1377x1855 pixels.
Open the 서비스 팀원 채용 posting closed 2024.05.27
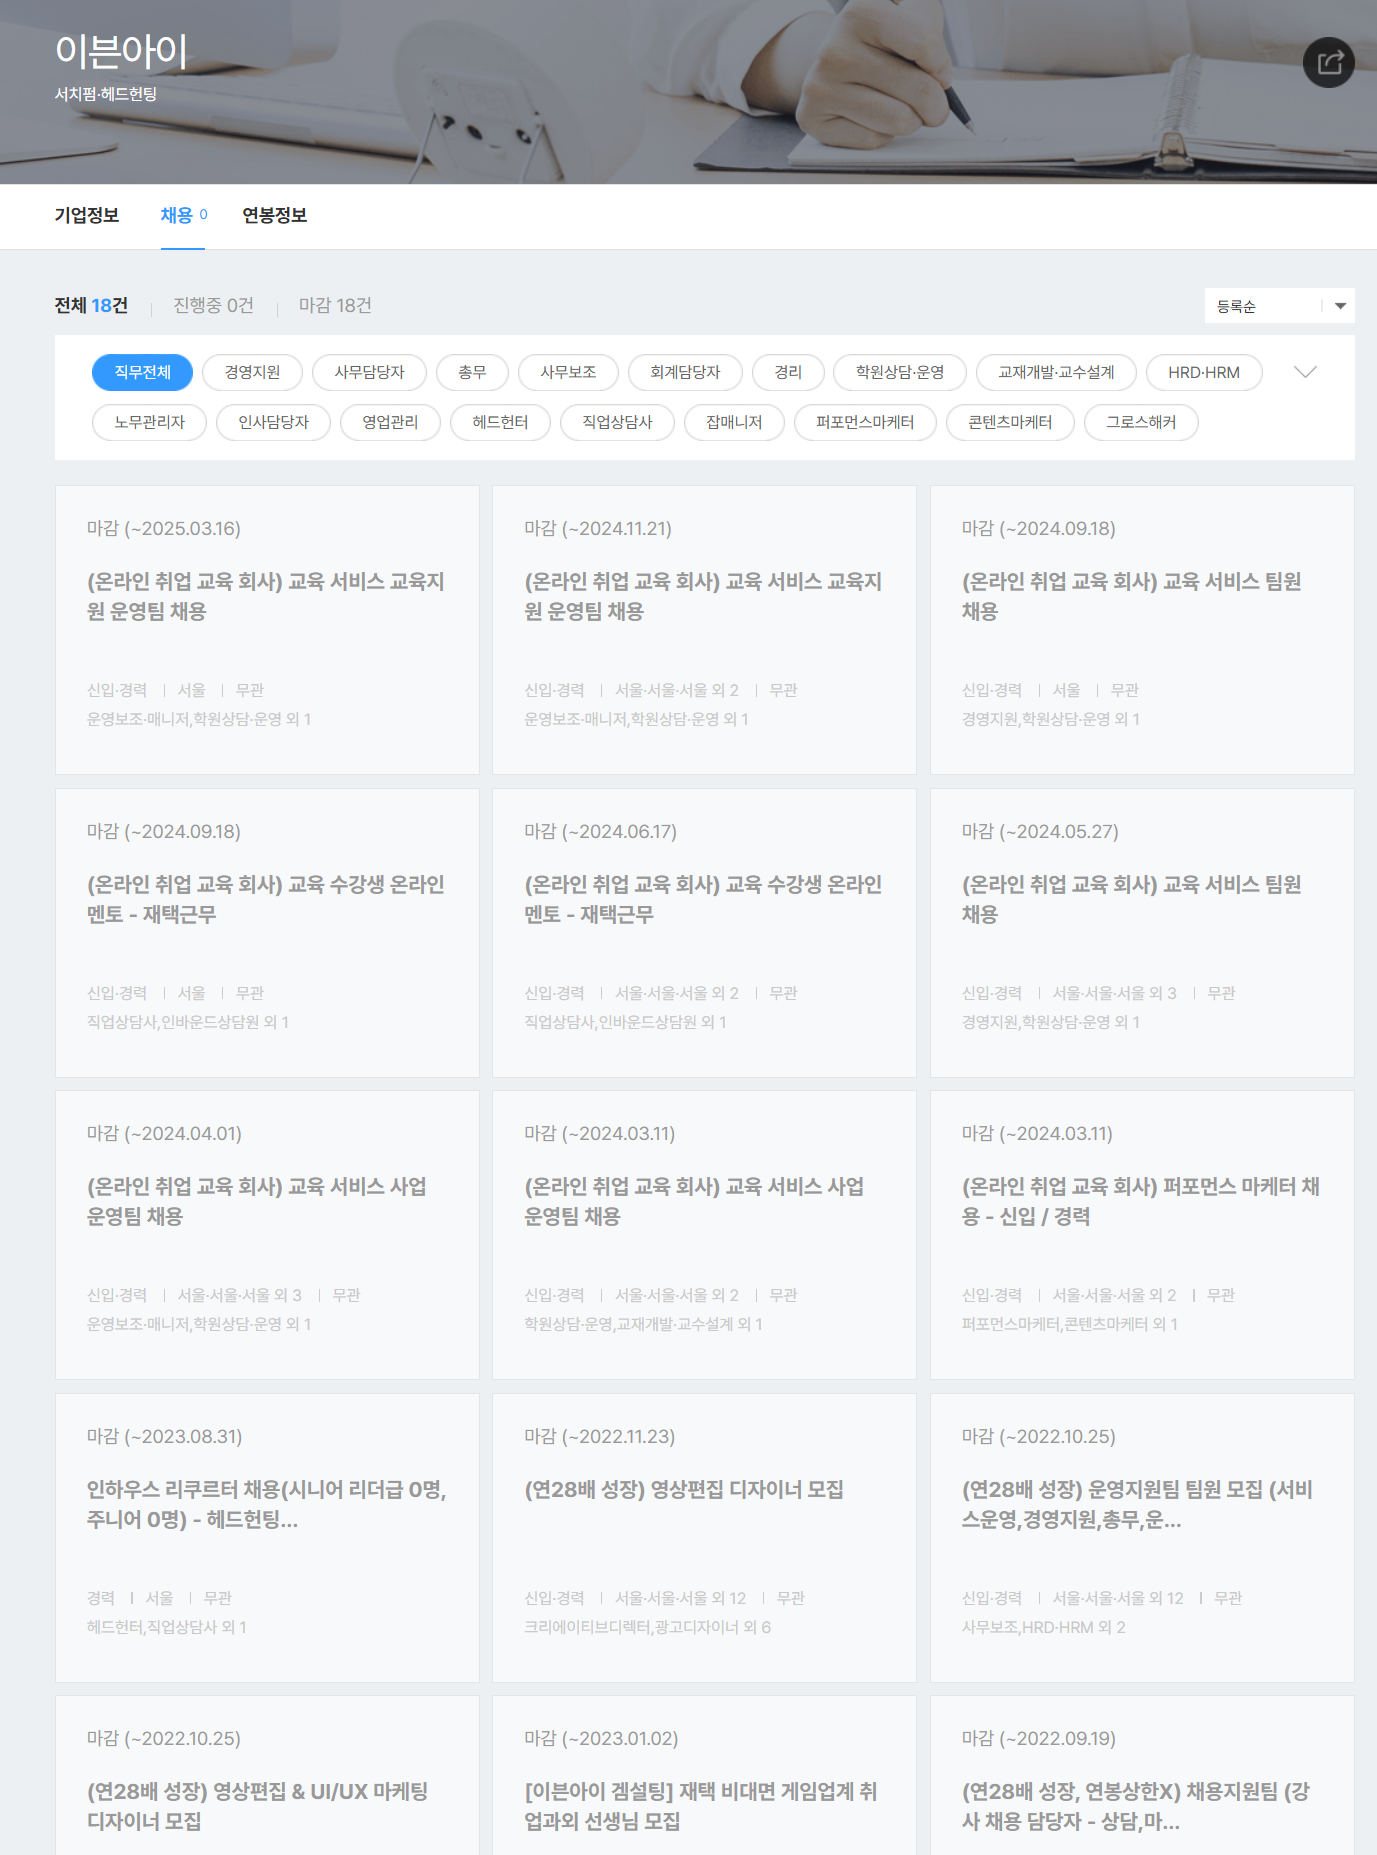(x=1142, y=933)
